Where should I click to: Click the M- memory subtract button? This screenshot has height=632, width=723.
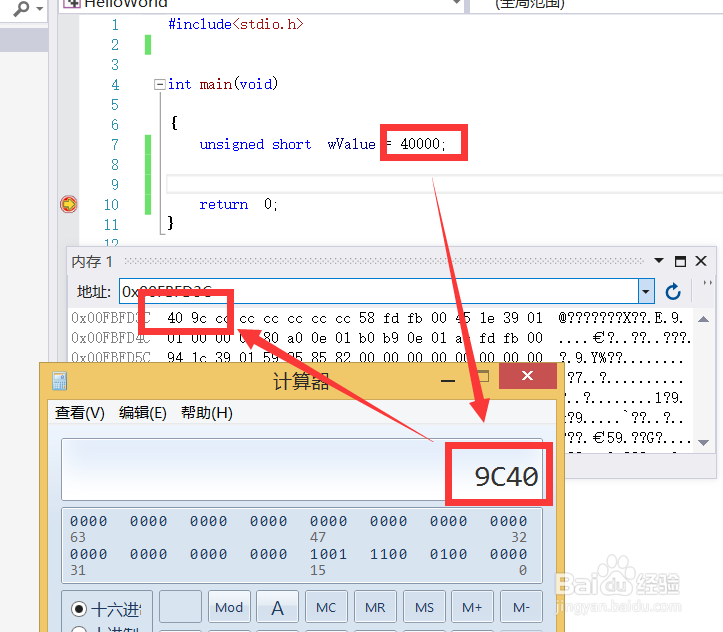click(x=521, y=608)
